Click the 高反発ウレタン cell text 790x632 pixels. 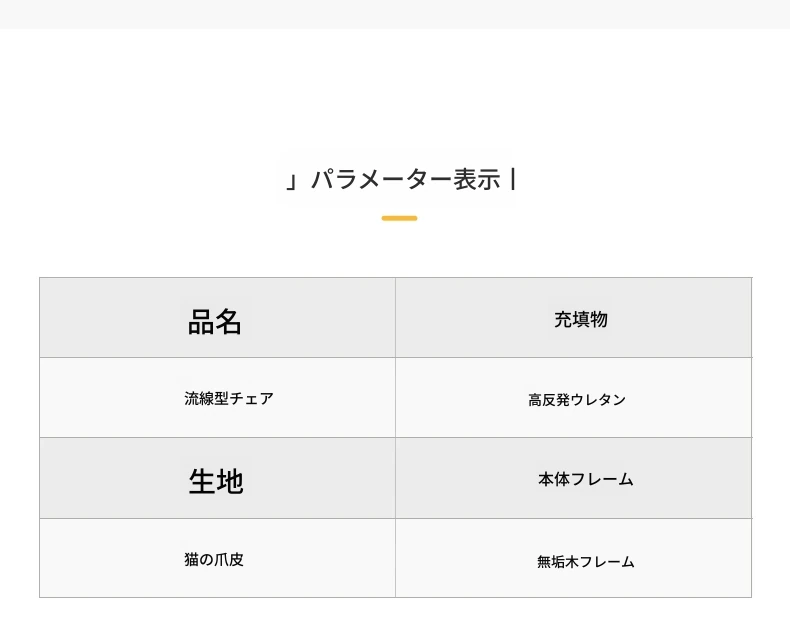[577, 400]
